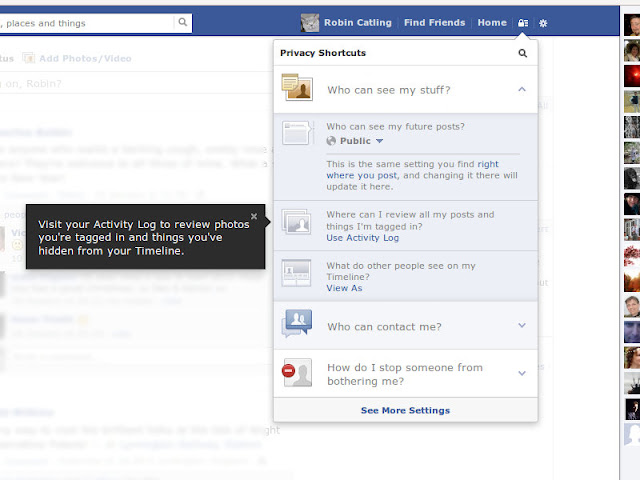640x480 pixels.
Task: Expand 'Who can contact me?' section
Action: pos(522,325)
